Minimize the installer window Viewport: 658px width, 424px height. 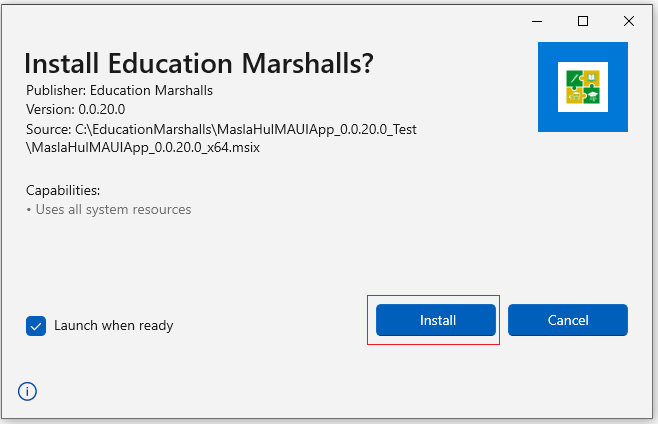[x=537, y=21]
